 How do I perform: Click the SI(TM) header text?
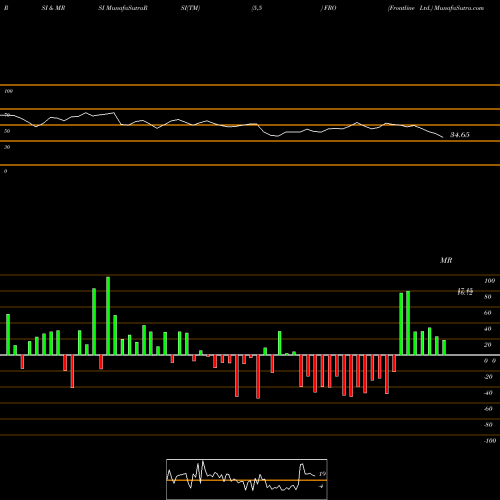tap(190, 8)
